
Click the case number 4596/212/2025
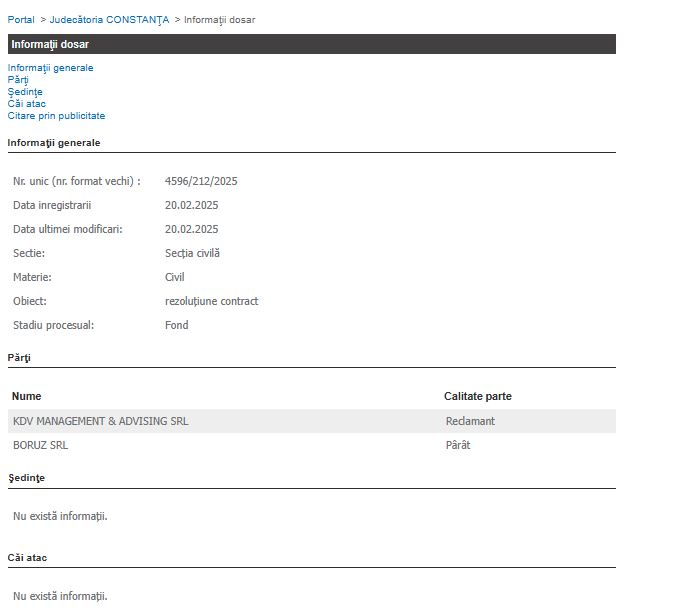click(x=201, y=181)
